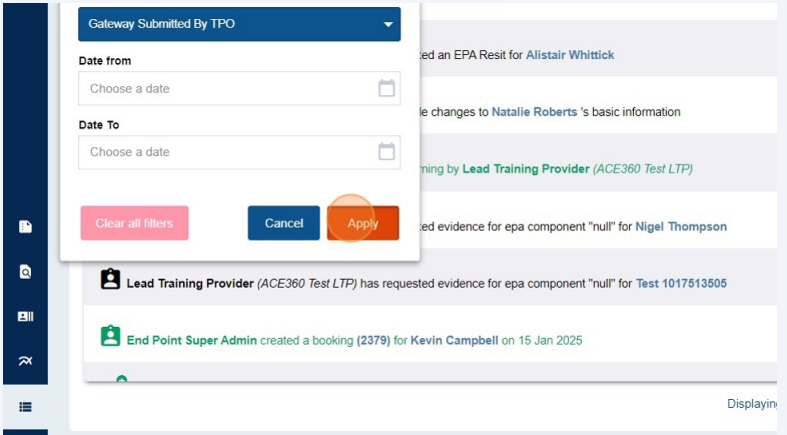Click the trend chart icon in sidebar

[x=25, y=360]
